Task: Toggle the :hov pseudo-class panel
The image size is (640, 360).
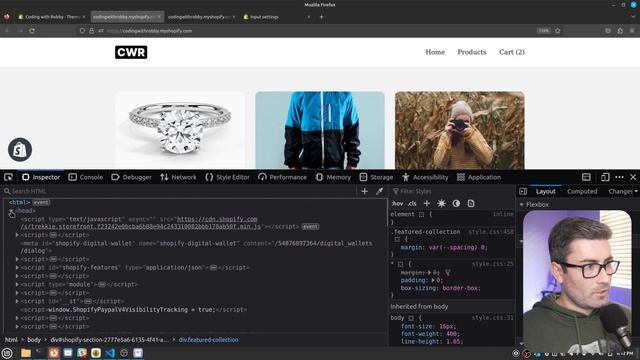Action: tap(398, 203)
